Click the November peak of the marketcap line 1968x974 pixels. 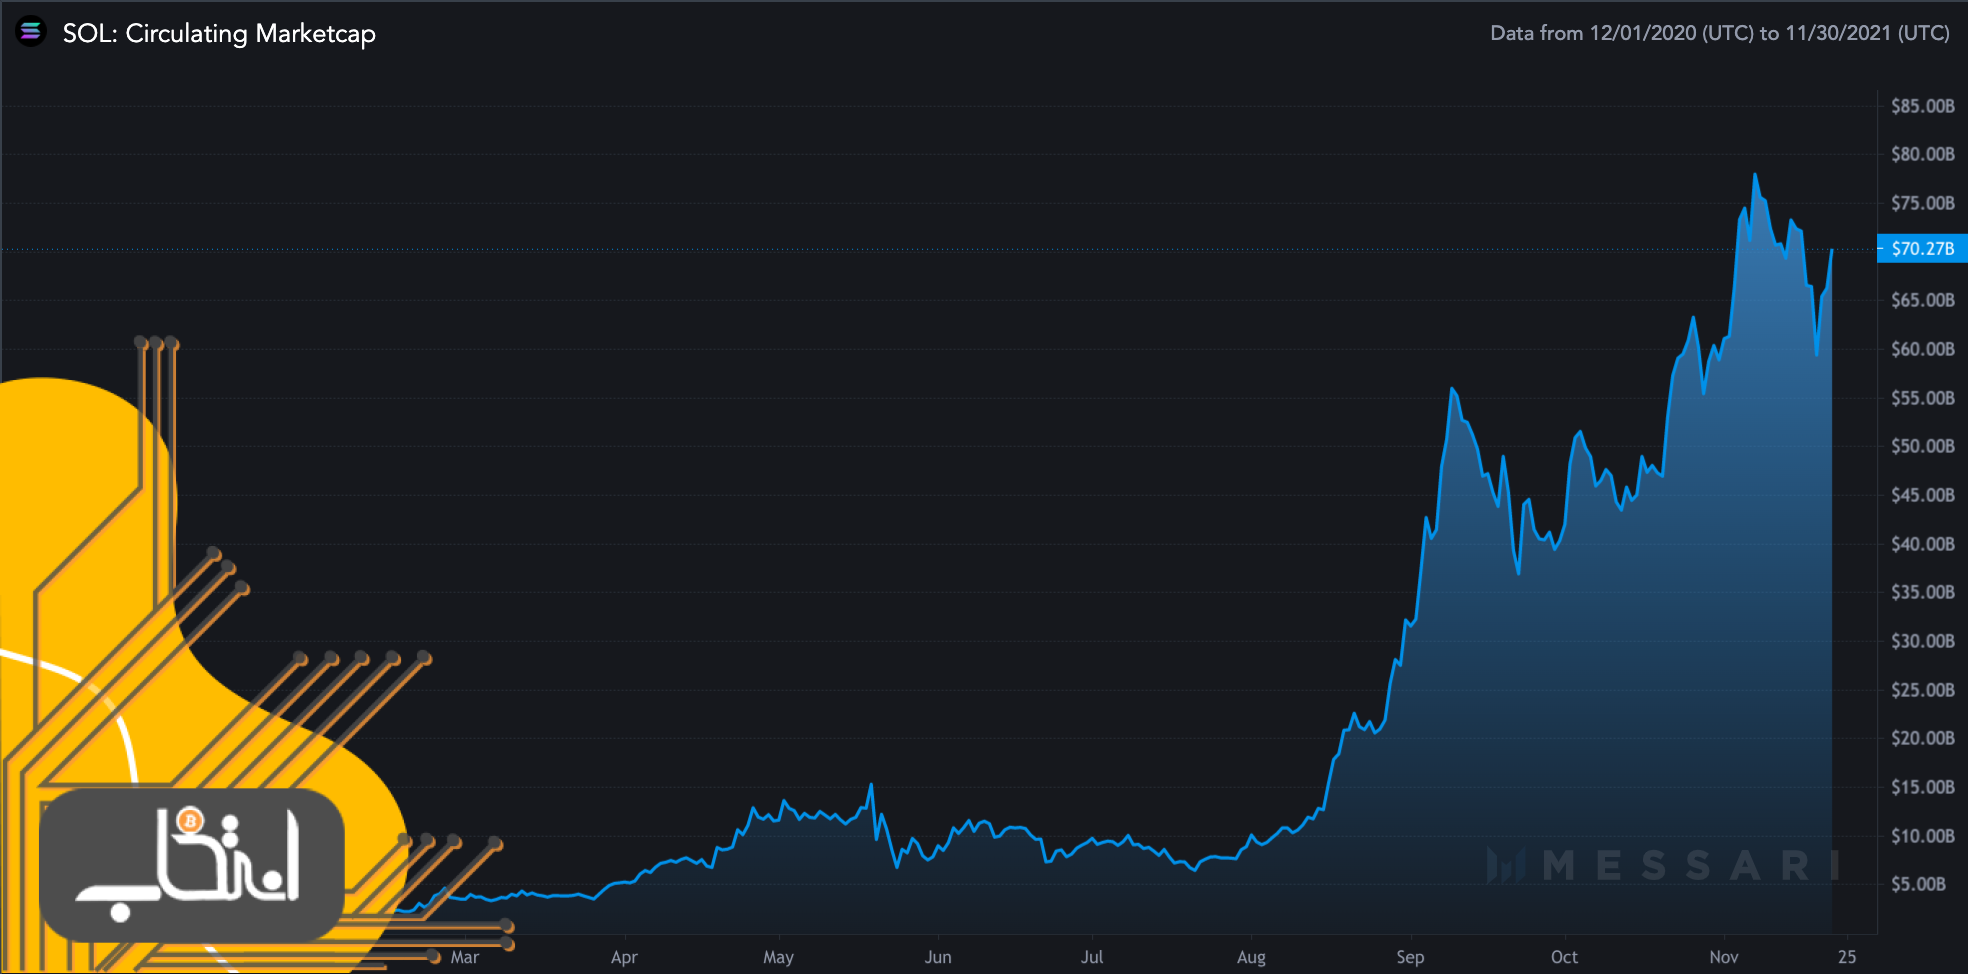[1755, 175]
